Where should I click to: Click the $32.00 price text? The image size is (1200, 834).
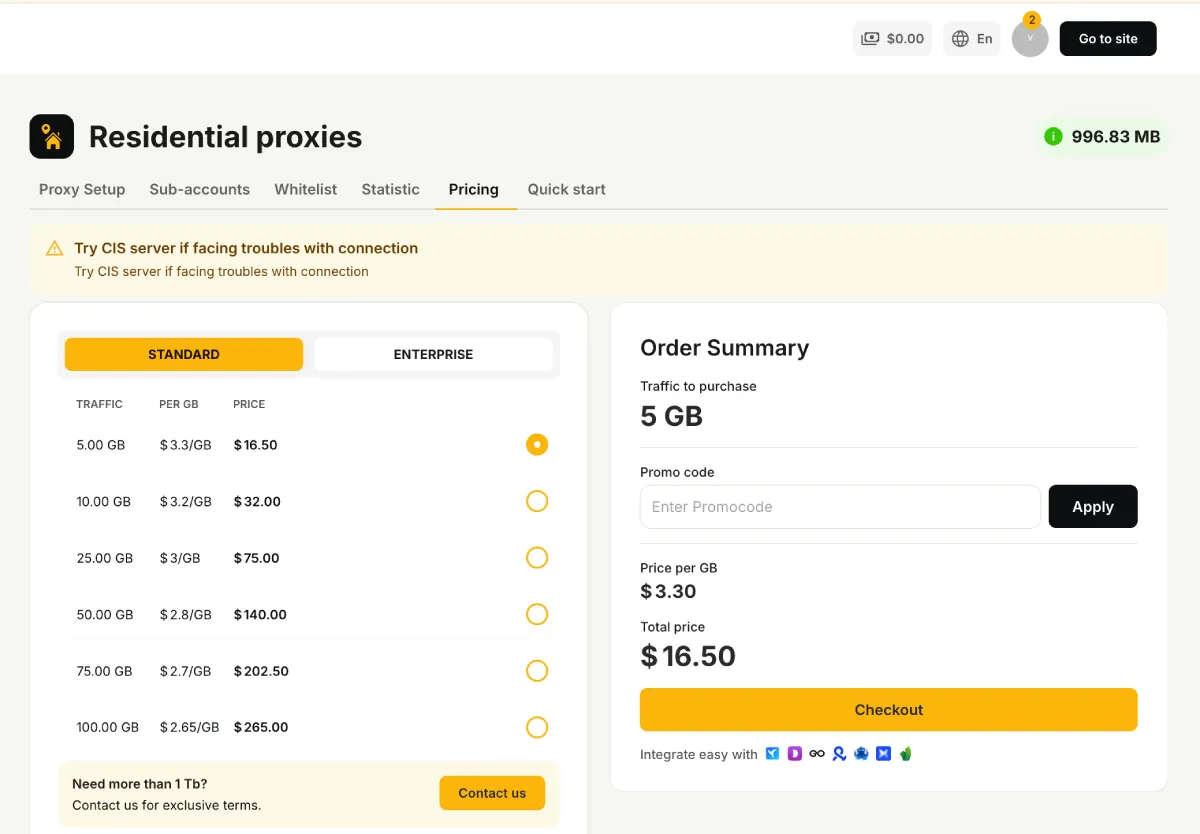point(257,501)
